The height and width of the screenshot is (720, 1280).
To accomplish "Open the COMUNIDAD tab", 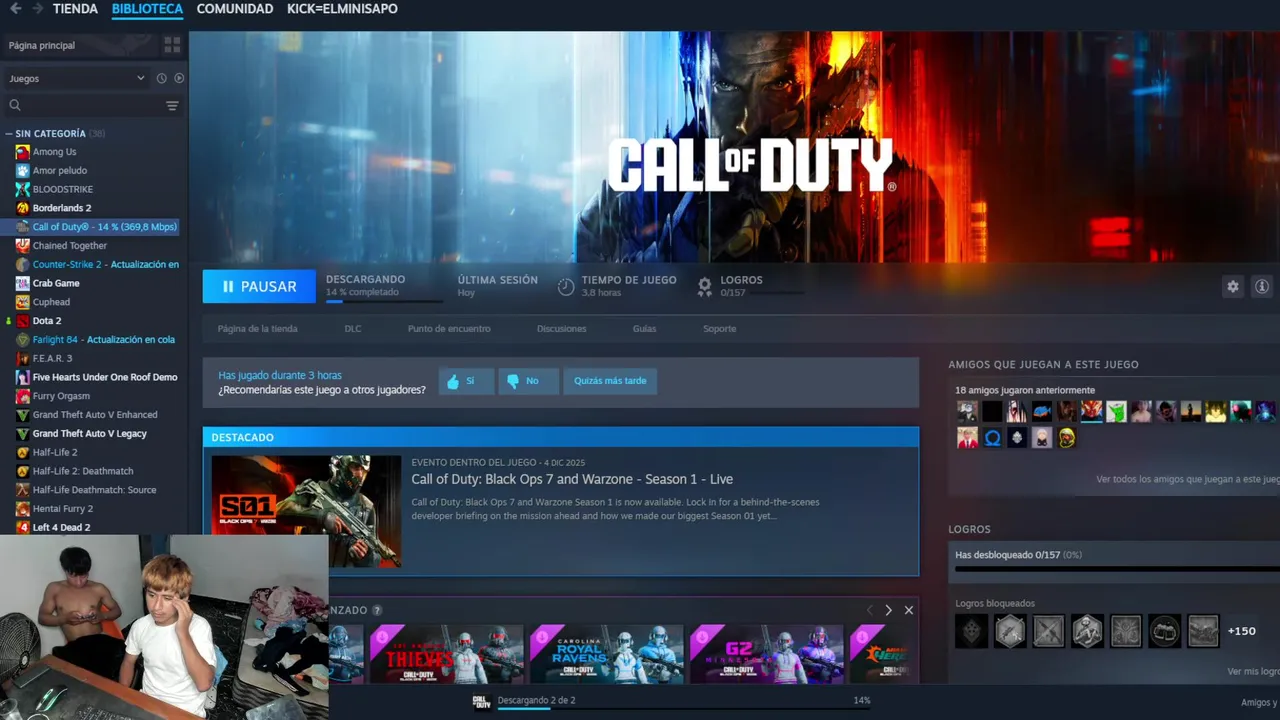I will coord(235,9).
